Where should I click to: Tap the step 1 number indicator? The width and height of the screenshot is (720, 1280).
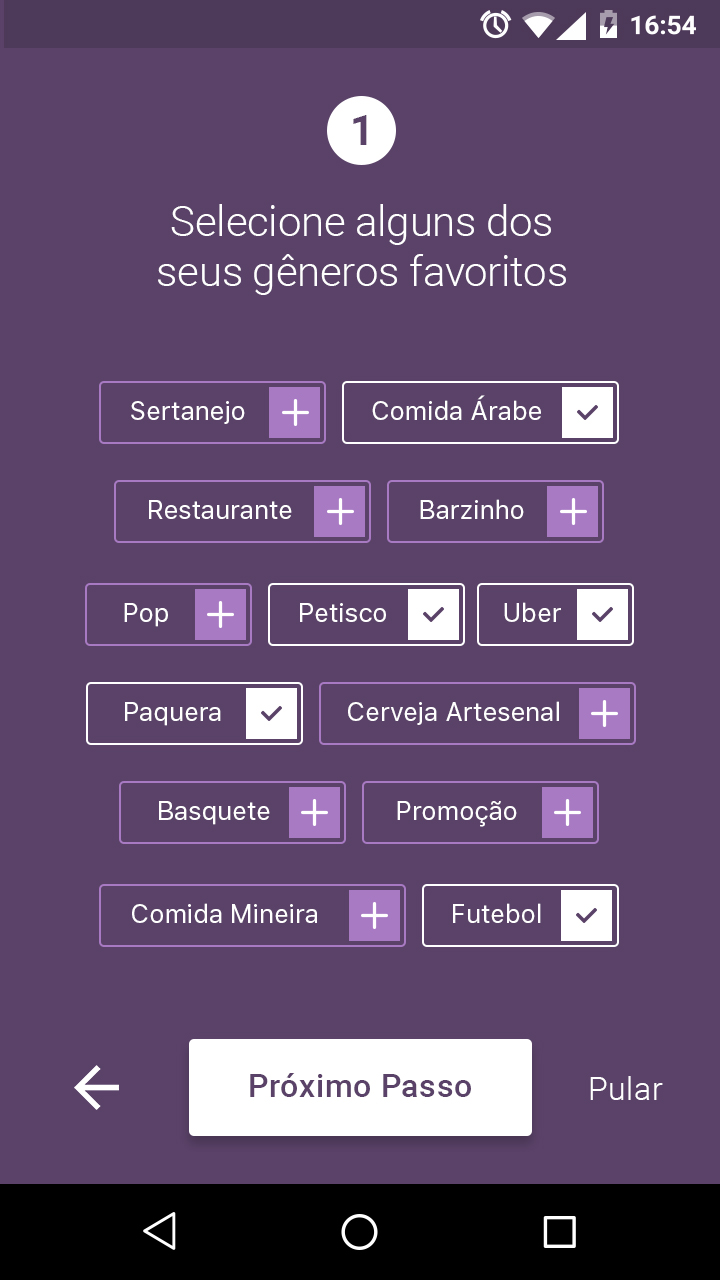coord(361,131)
